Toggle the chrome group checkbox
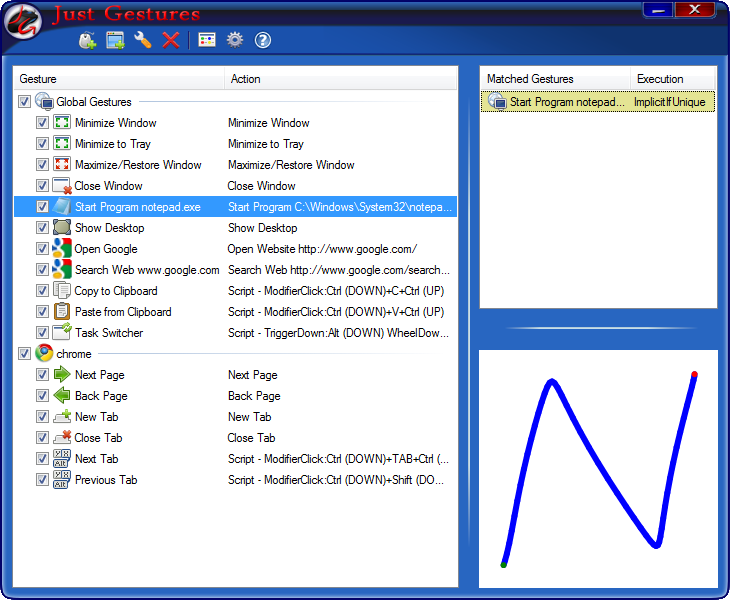The height and width of the screenshot is (600, 730). pyautogui.click(x=24, y=353)
